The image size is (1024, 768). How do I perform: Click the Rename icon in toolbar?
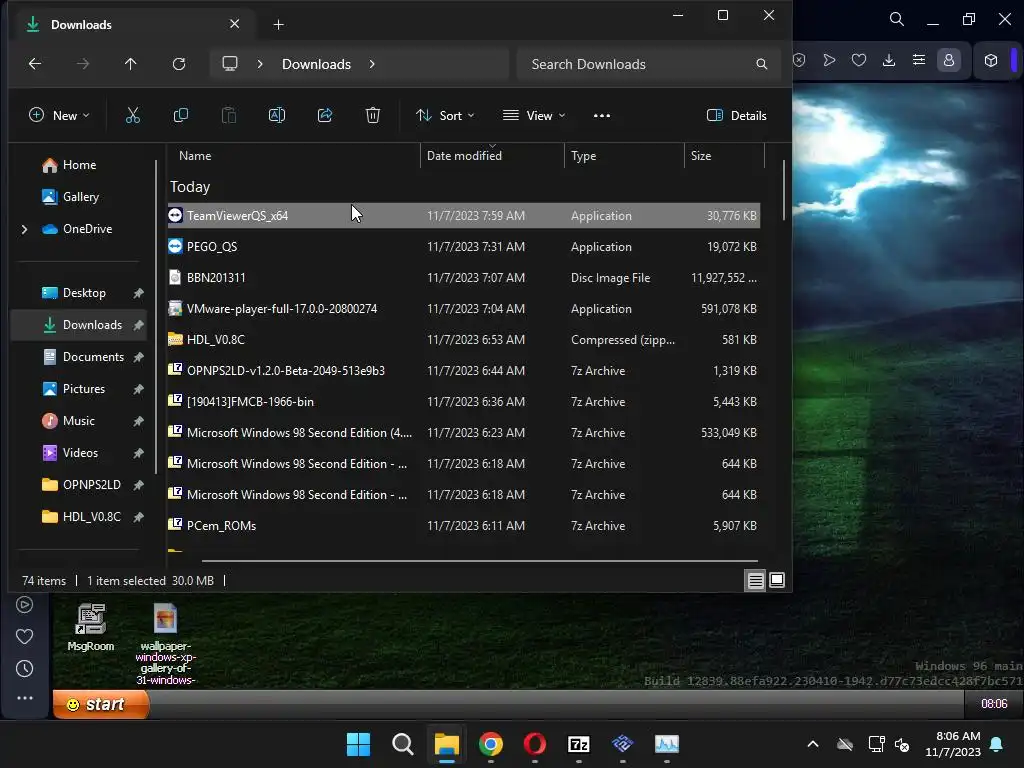277,116
